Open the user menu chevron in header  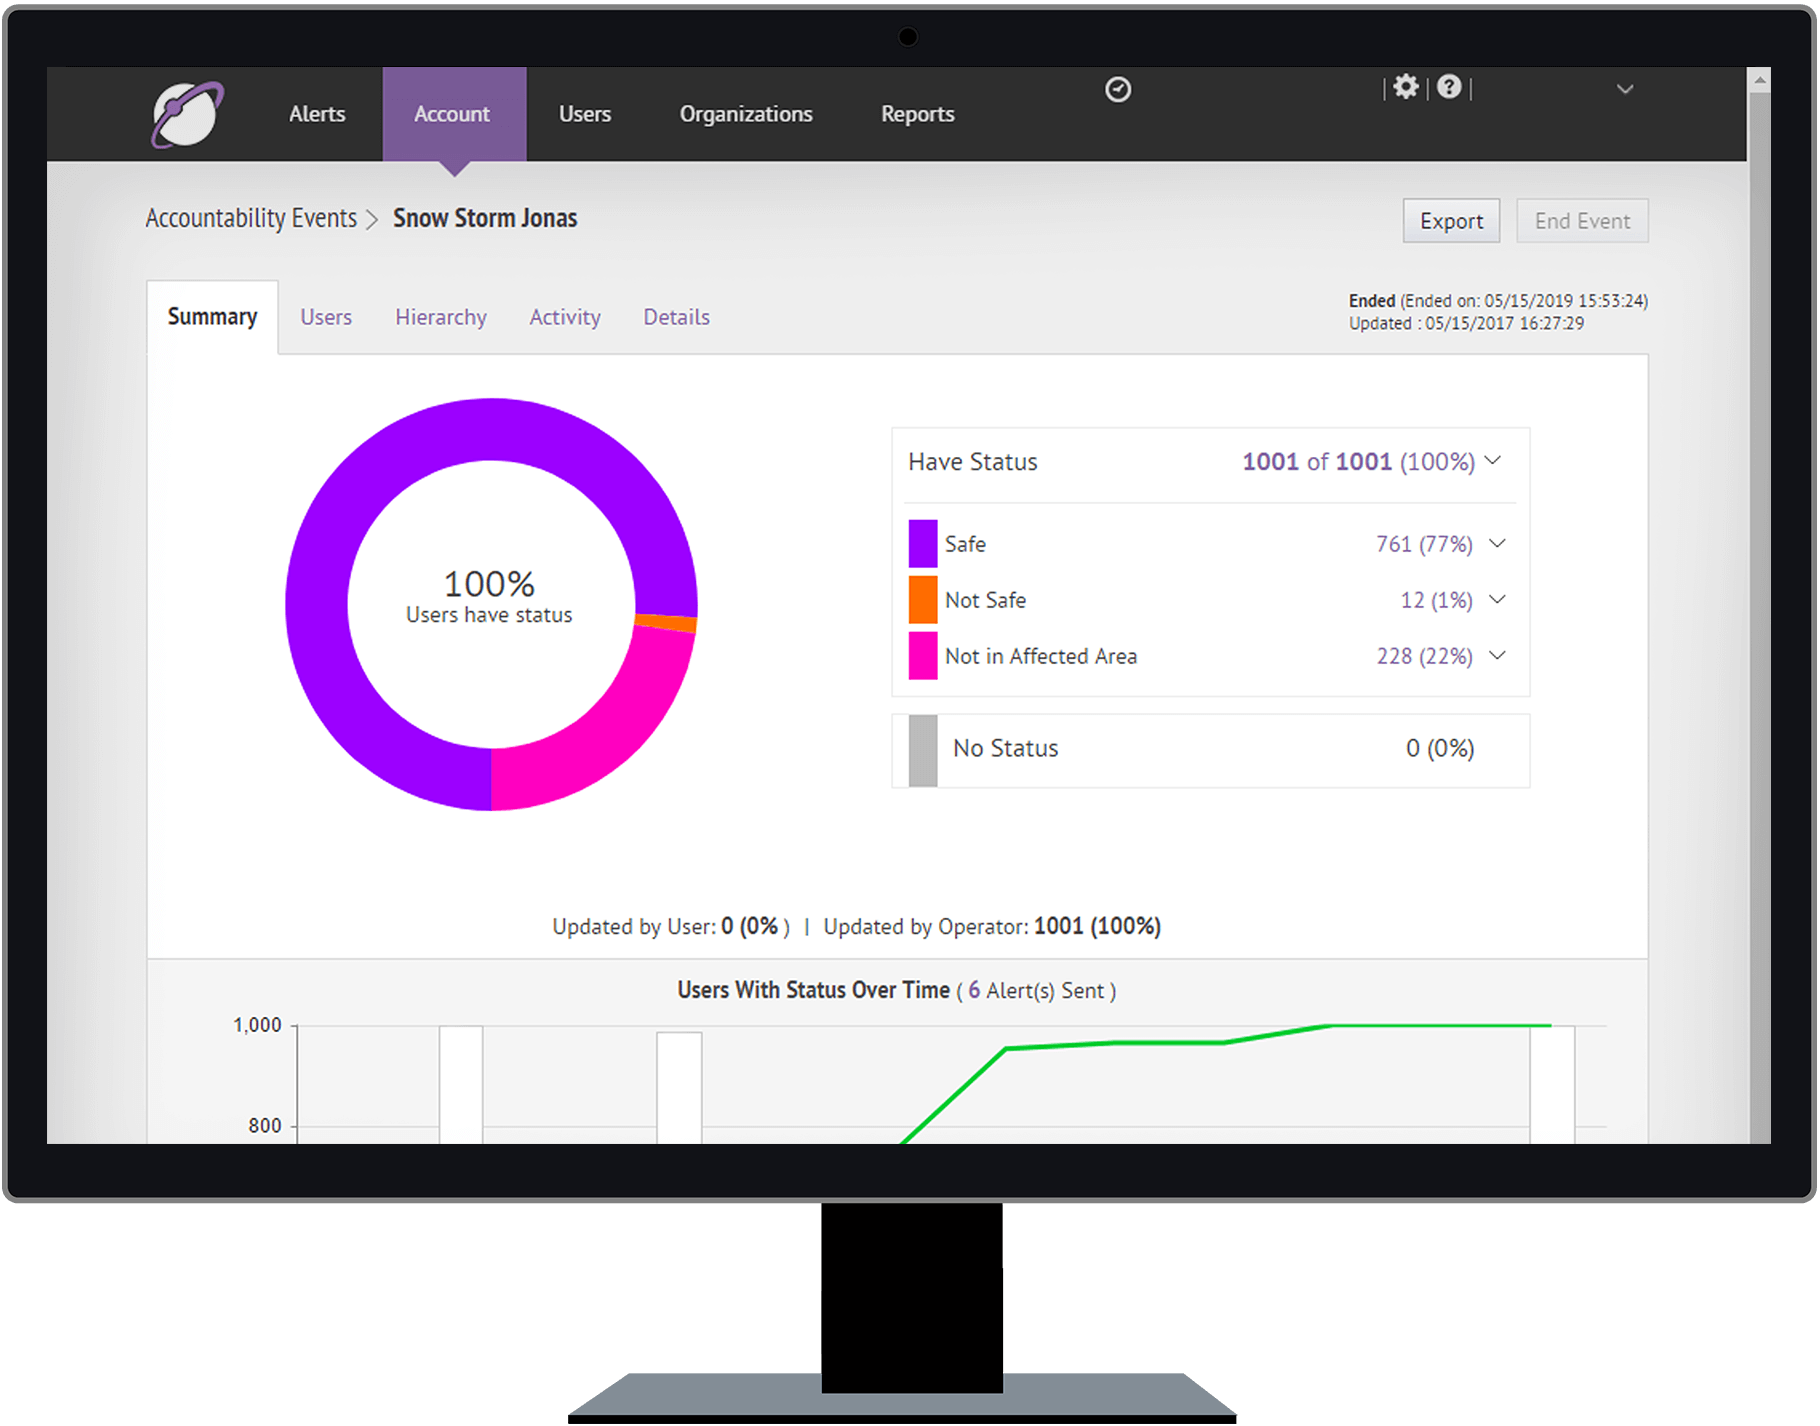(x=1625, y=89)
